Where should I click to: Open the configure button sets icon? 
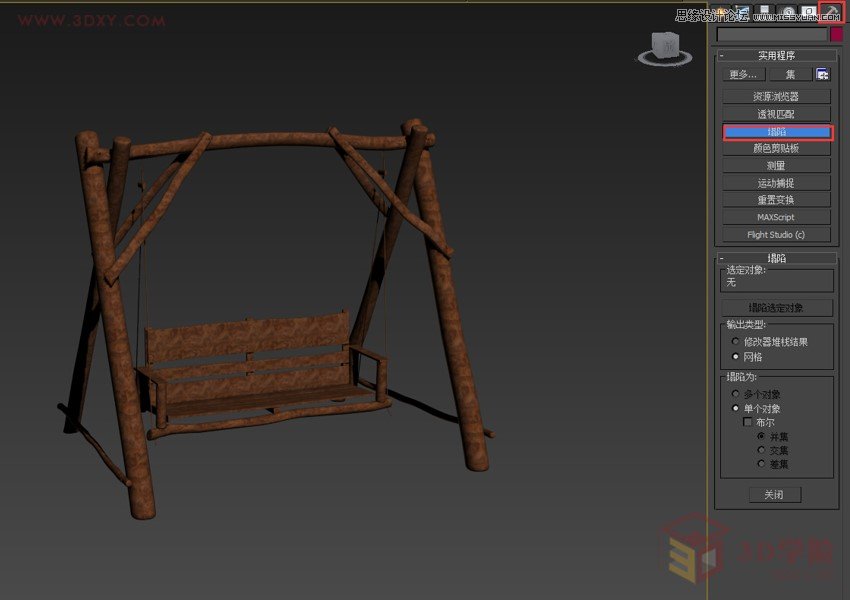[x=822, y=74]
